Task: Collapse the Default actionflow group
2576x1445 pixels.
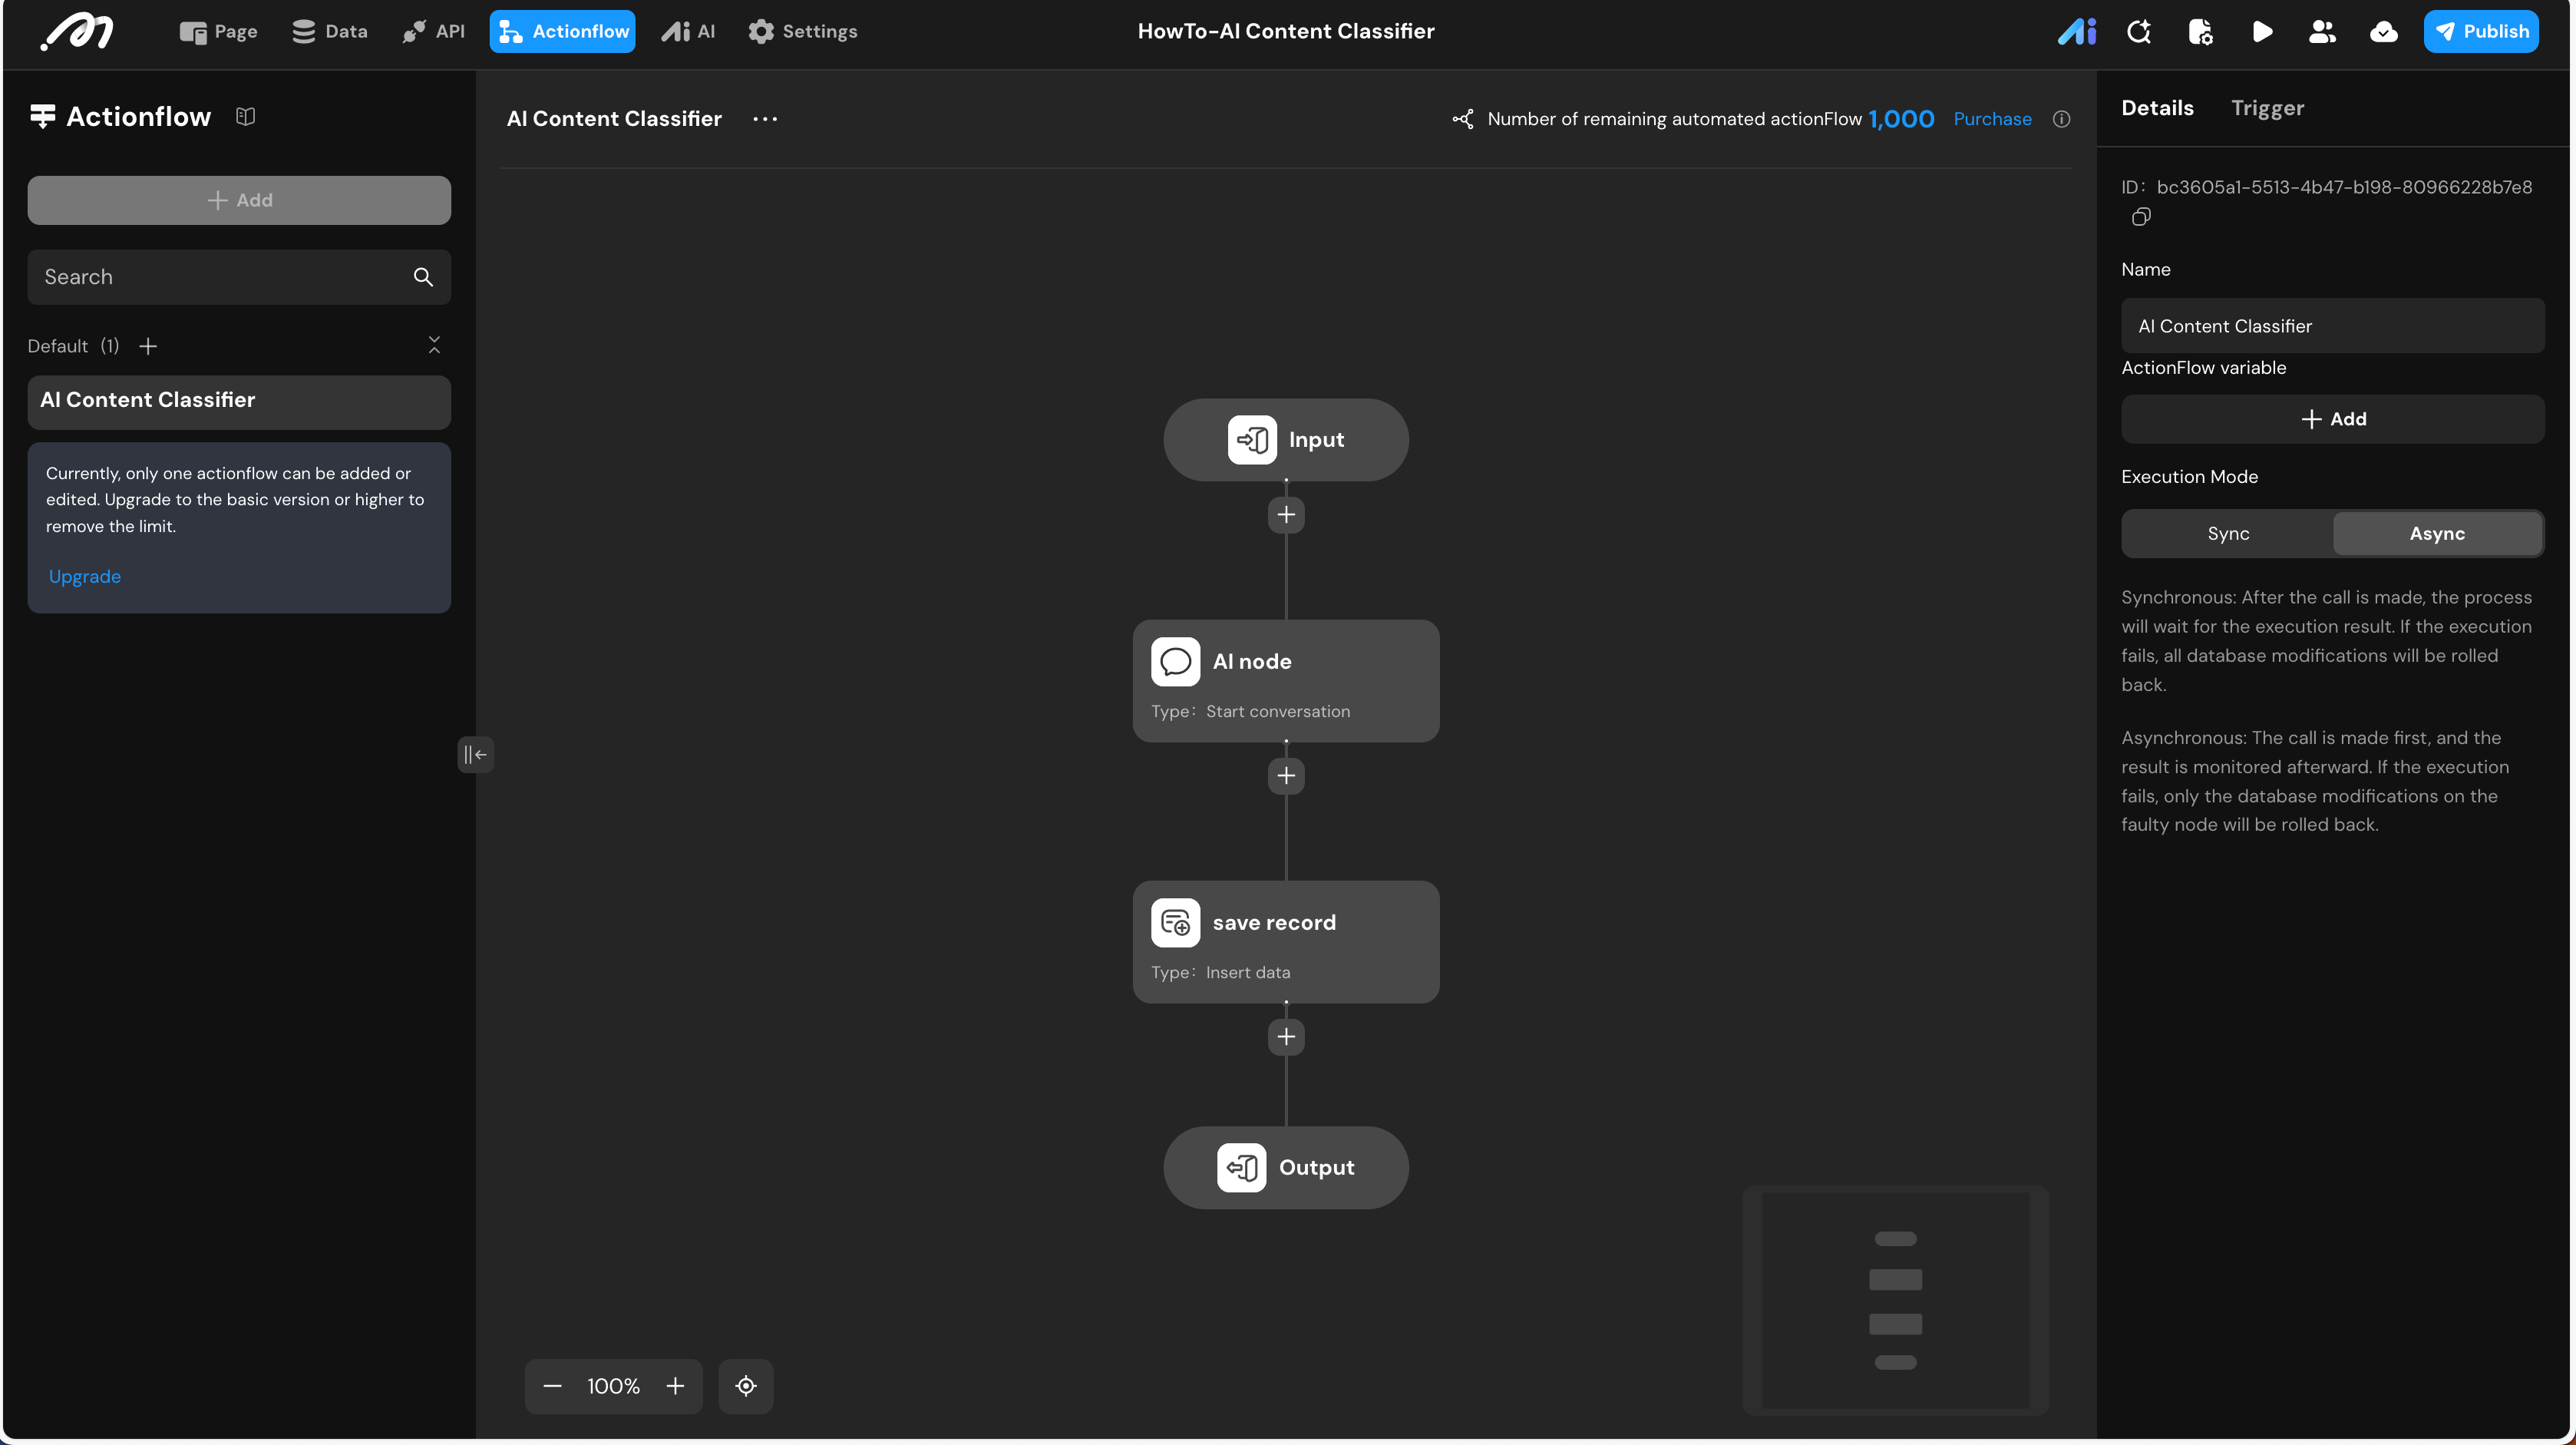Action: 434,345
